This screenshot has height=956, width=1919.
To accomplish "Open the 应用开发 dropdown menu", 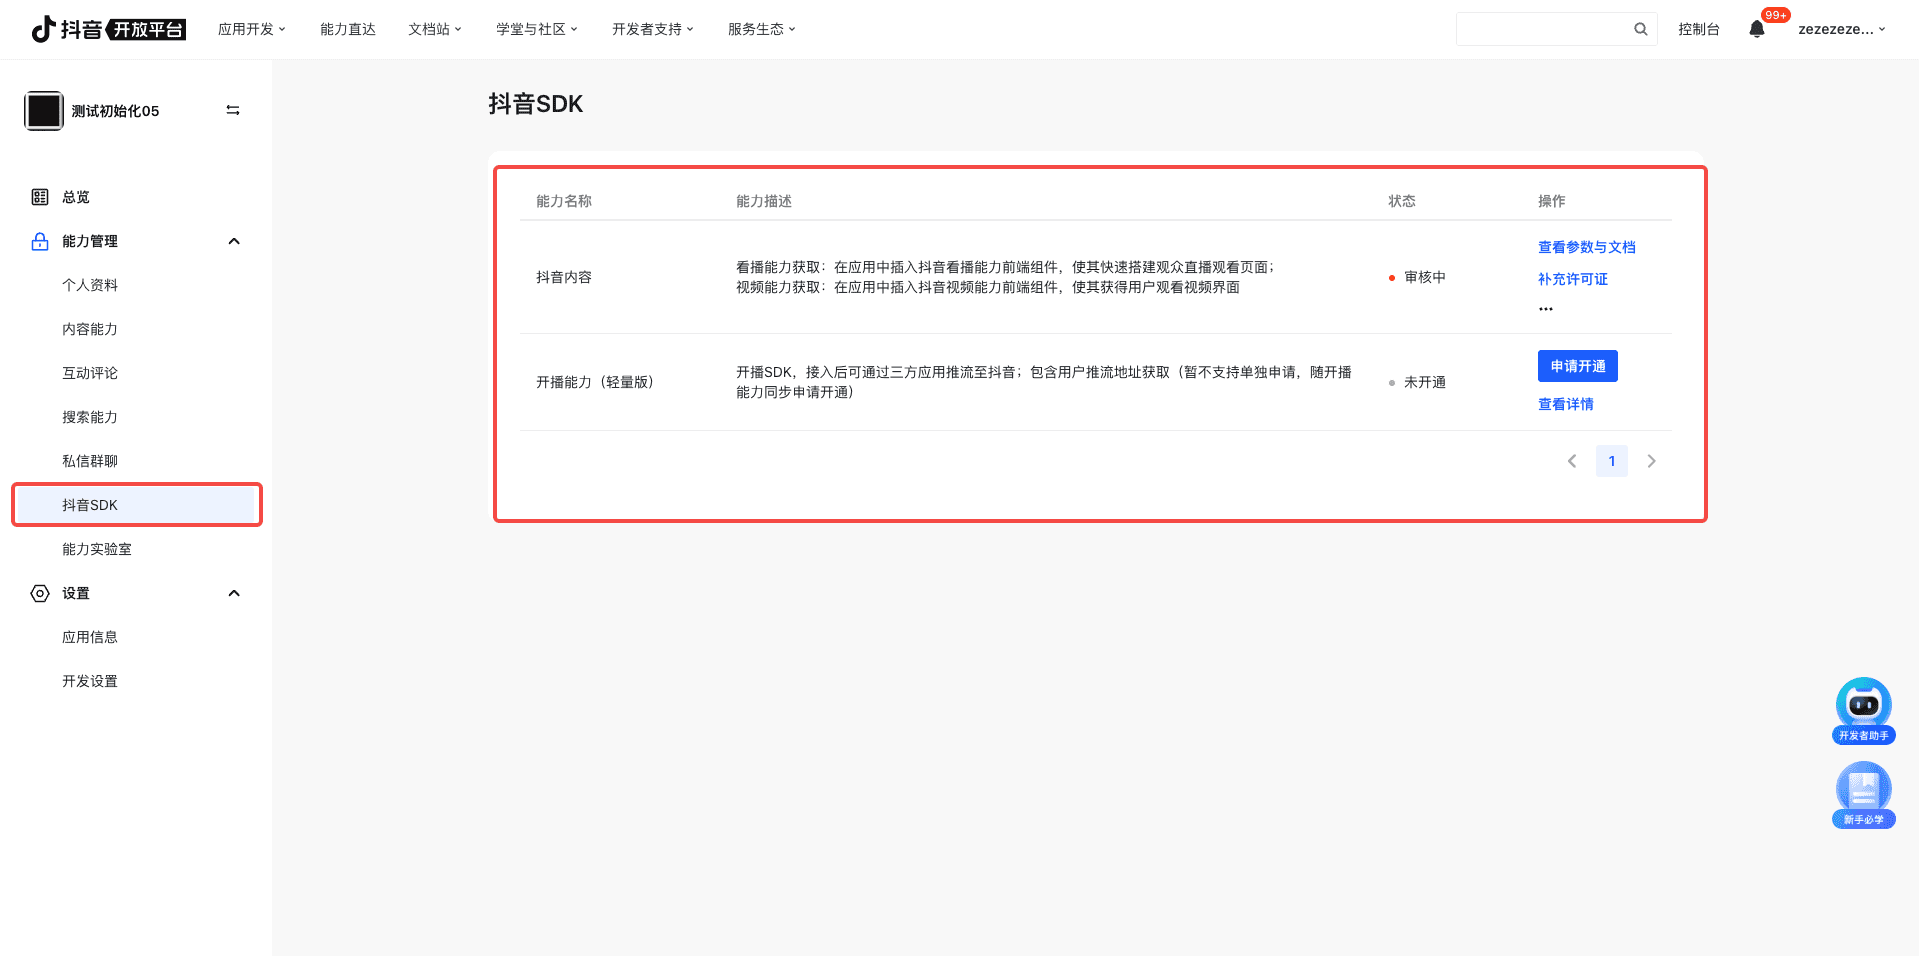I will click(x=252, y=29).
